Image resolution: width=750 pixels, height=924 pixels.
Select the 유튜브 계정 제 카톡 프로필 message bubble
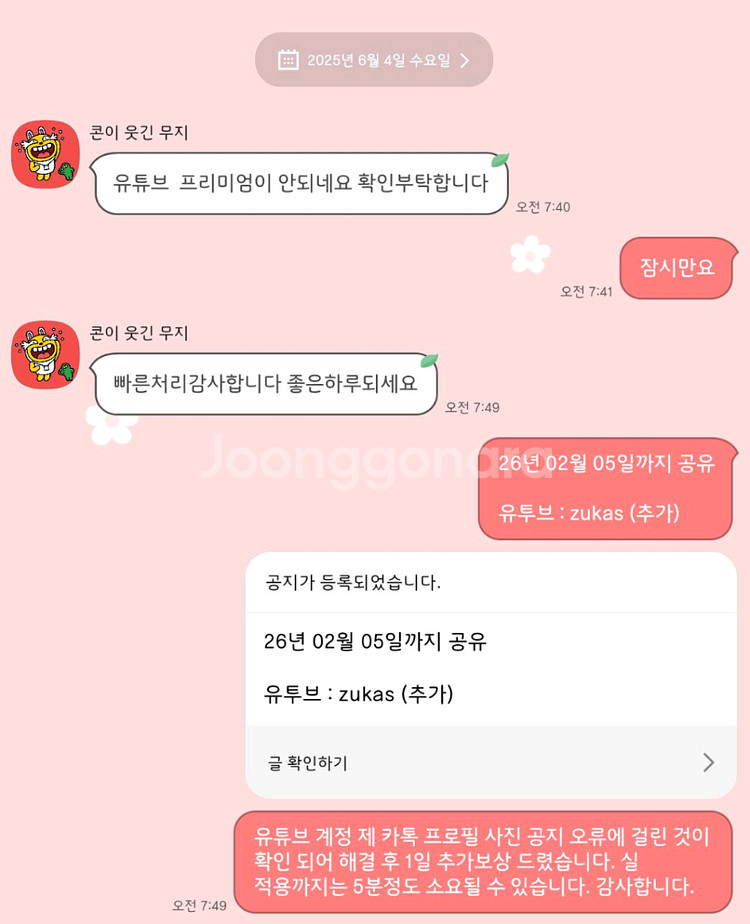[x=483, y=862]
